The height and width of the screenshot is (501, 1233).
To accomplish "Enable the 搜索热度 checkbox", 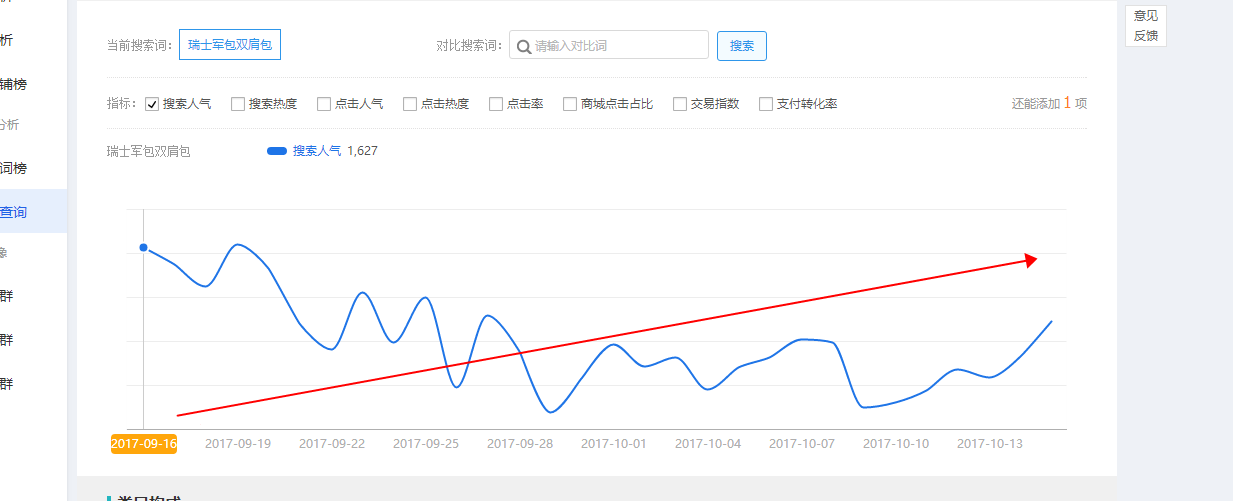I will [x=238, y=104].
